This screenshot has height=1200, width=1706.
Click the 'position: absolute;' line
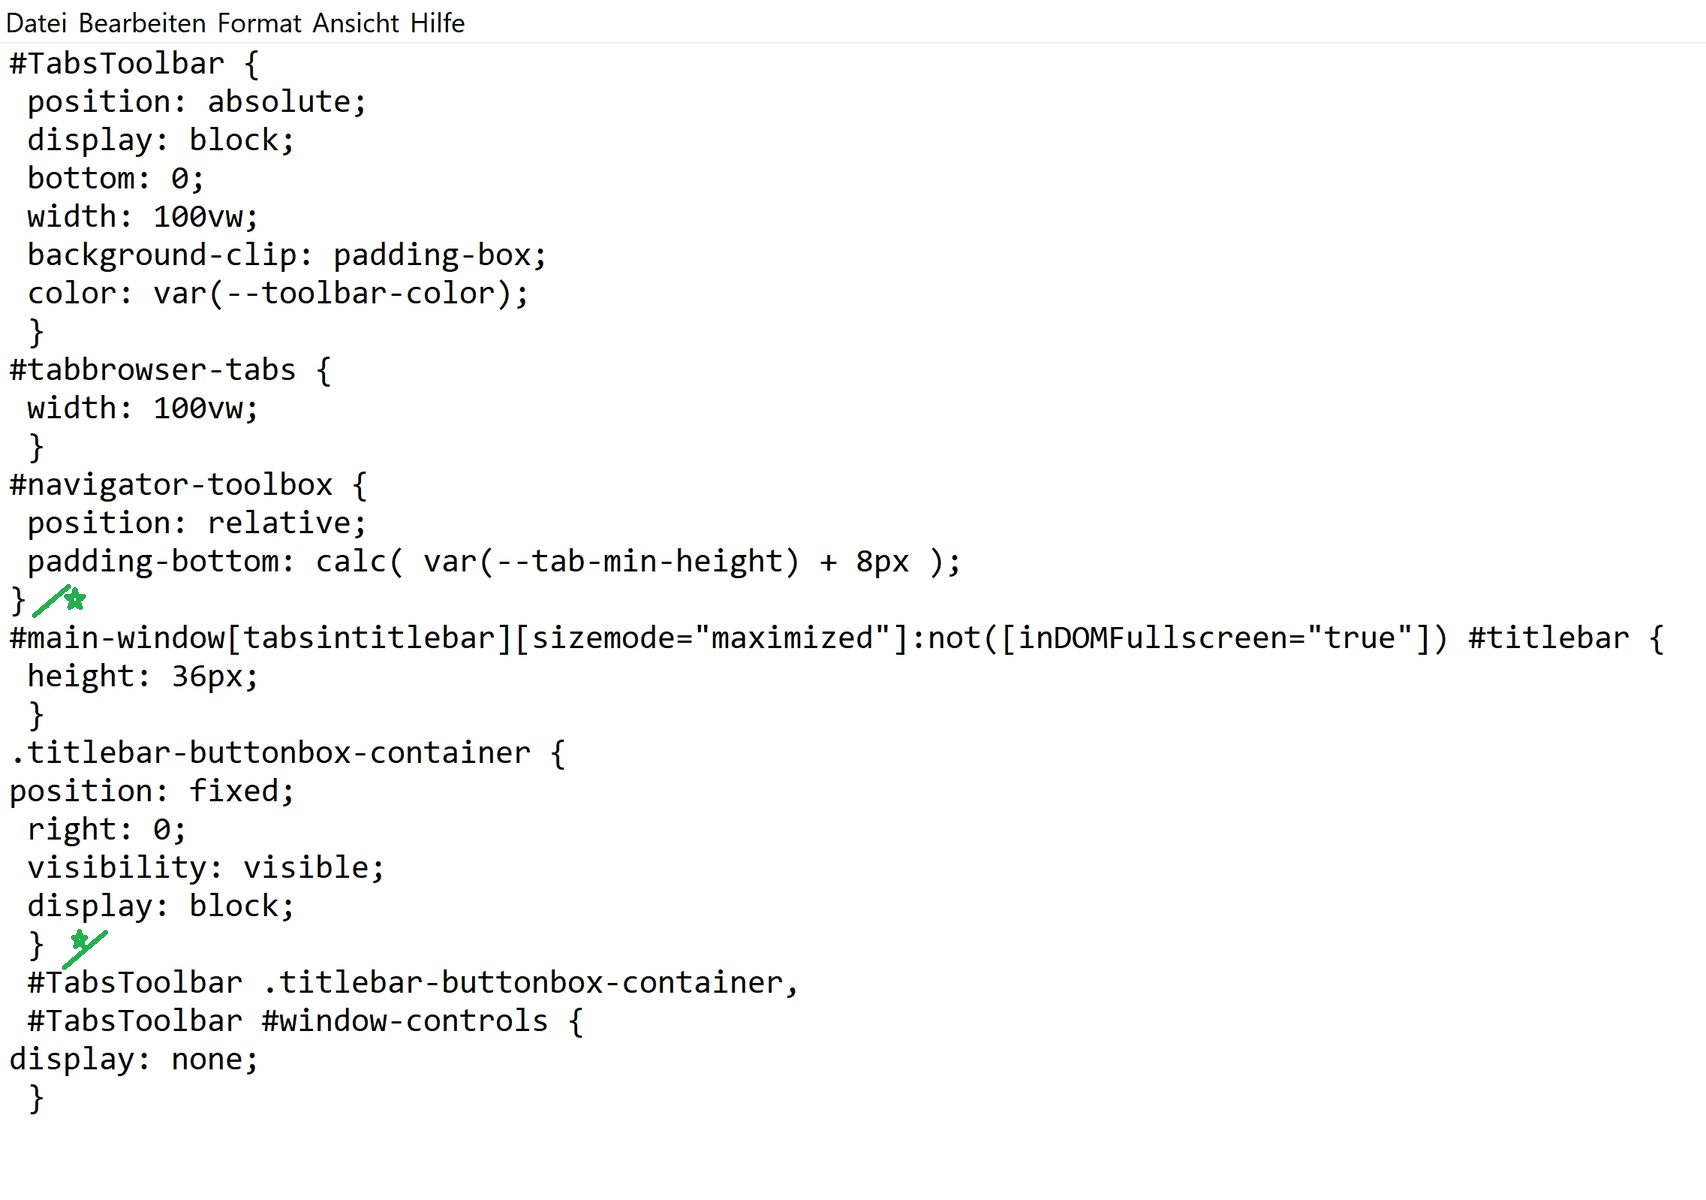(x=196, y=102)
